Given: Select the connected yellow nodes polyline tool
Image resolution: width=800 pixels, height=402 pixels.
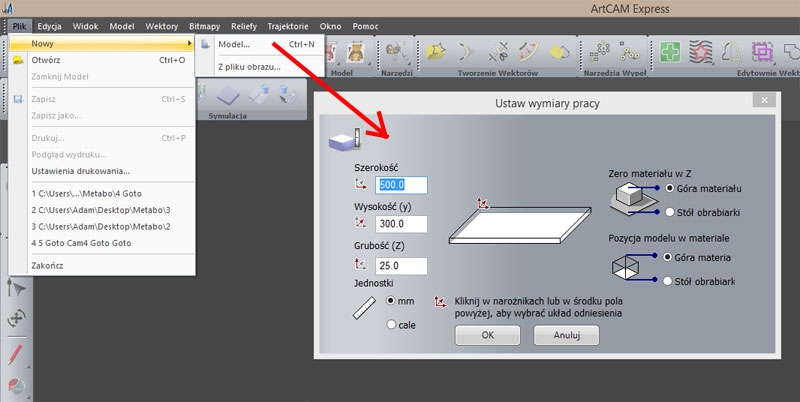Looking at the screenshot, I should click(x=630, y=52).
